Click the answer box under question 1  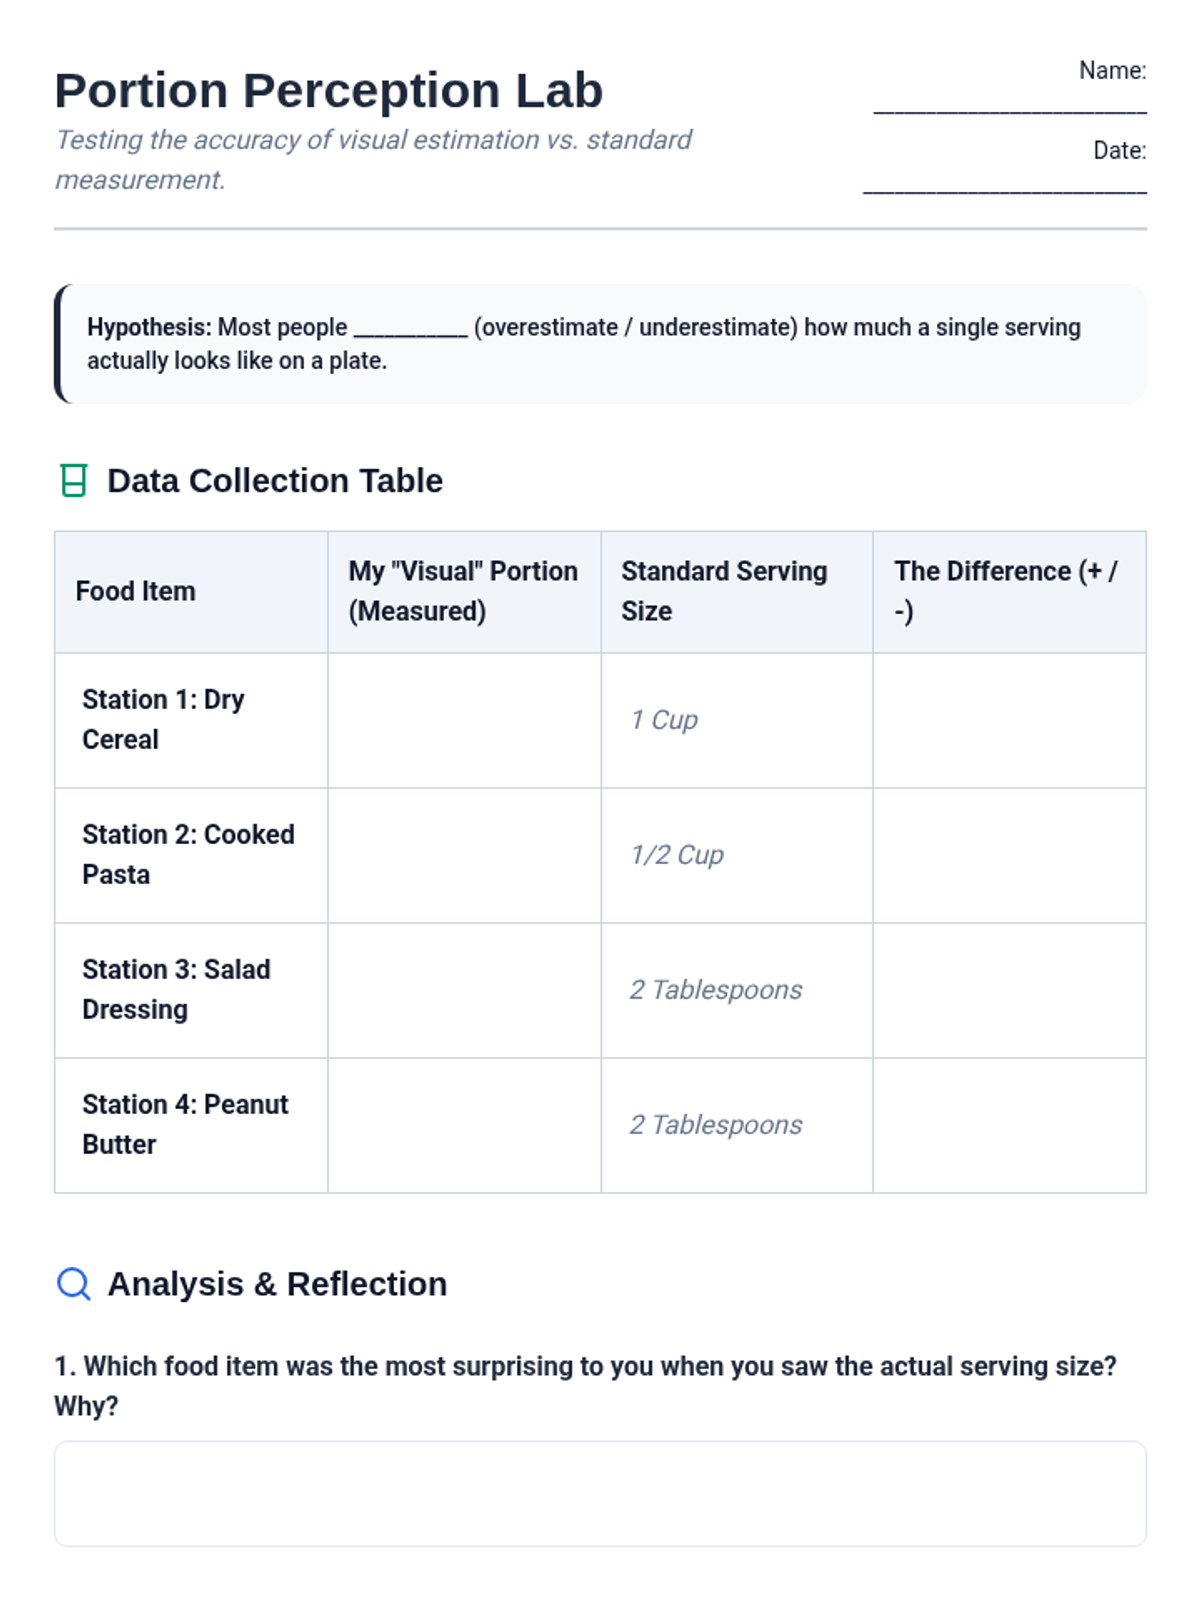coord(600,1493)
